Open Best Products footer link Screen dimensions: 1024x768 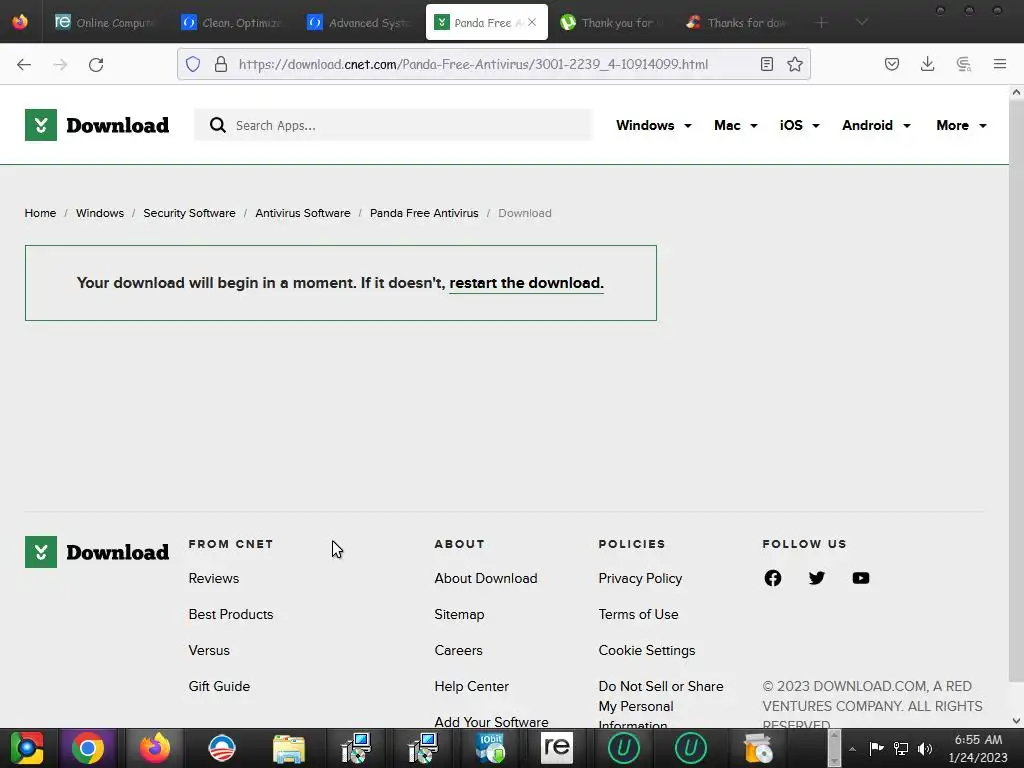[231, 614]
